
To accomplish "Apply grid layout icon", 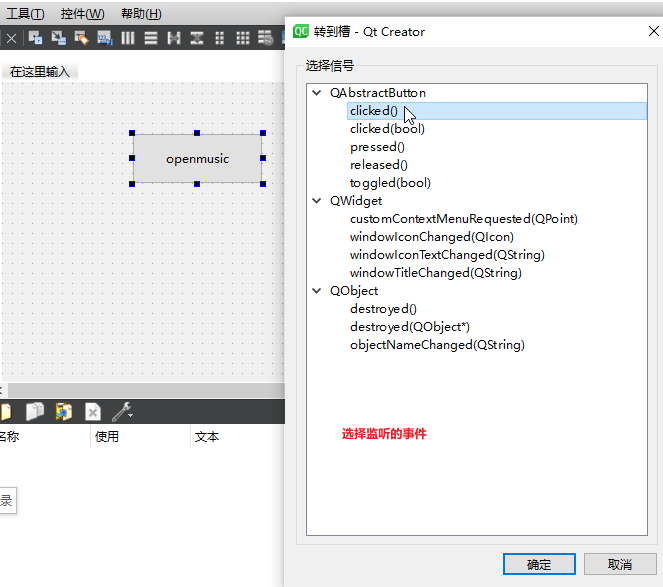I will tap(243, 38).
